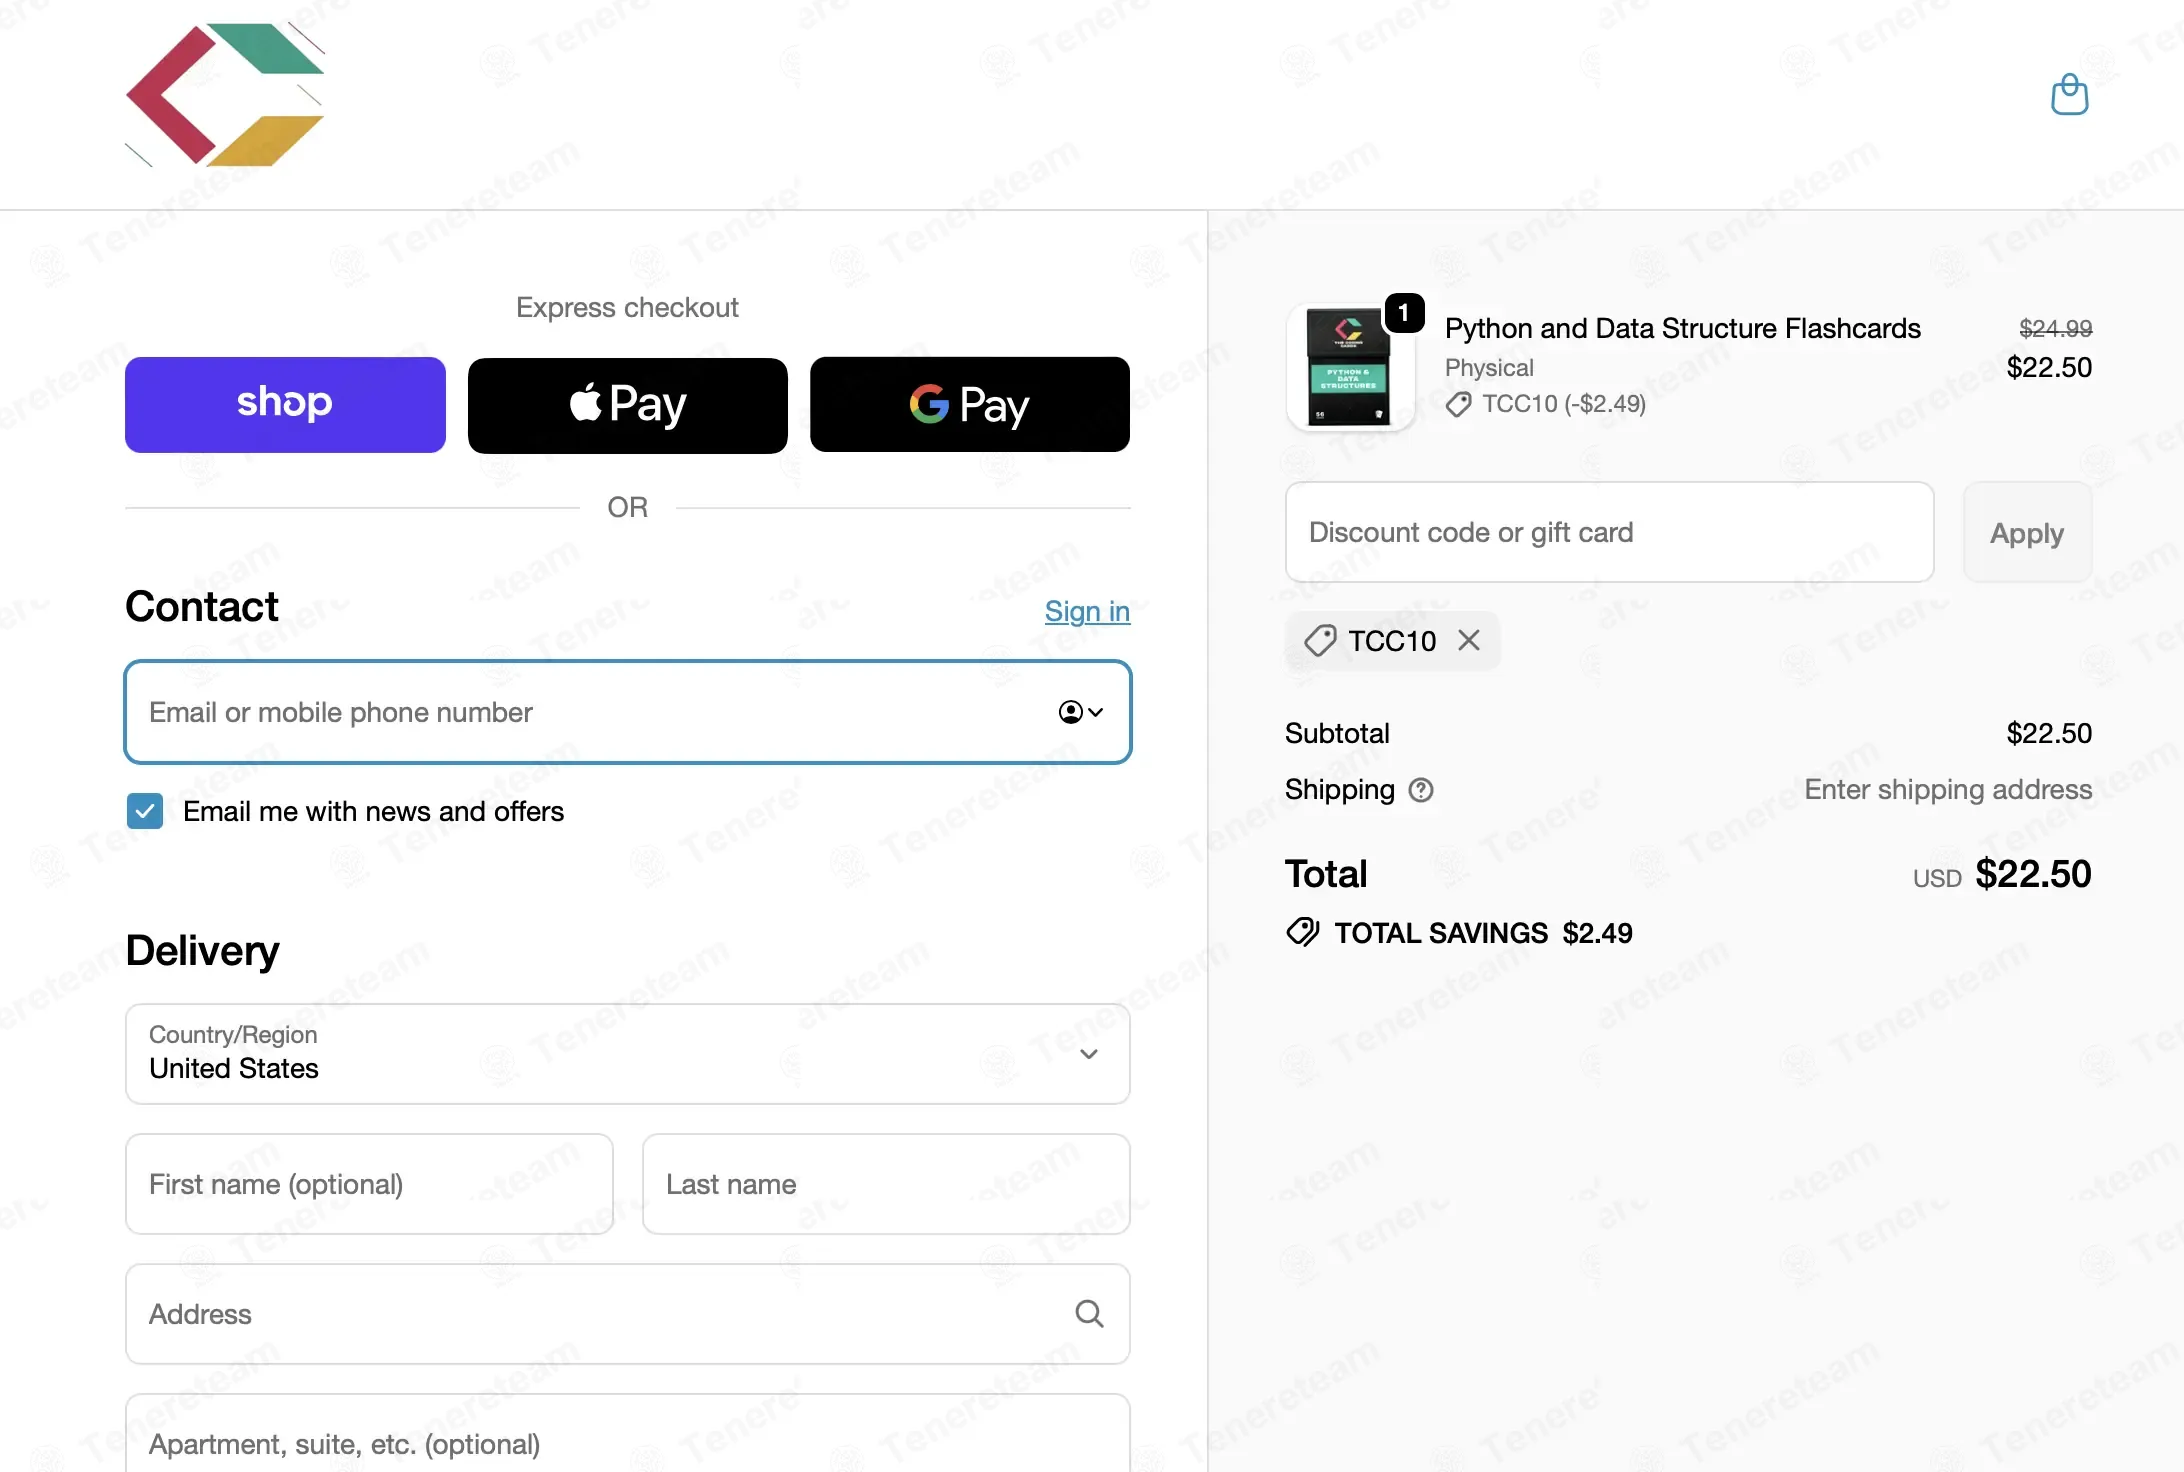Screen dimensions: 2184x1472
Task: Choose Google Pay express checkout
Action: click(x=970, y=405)
